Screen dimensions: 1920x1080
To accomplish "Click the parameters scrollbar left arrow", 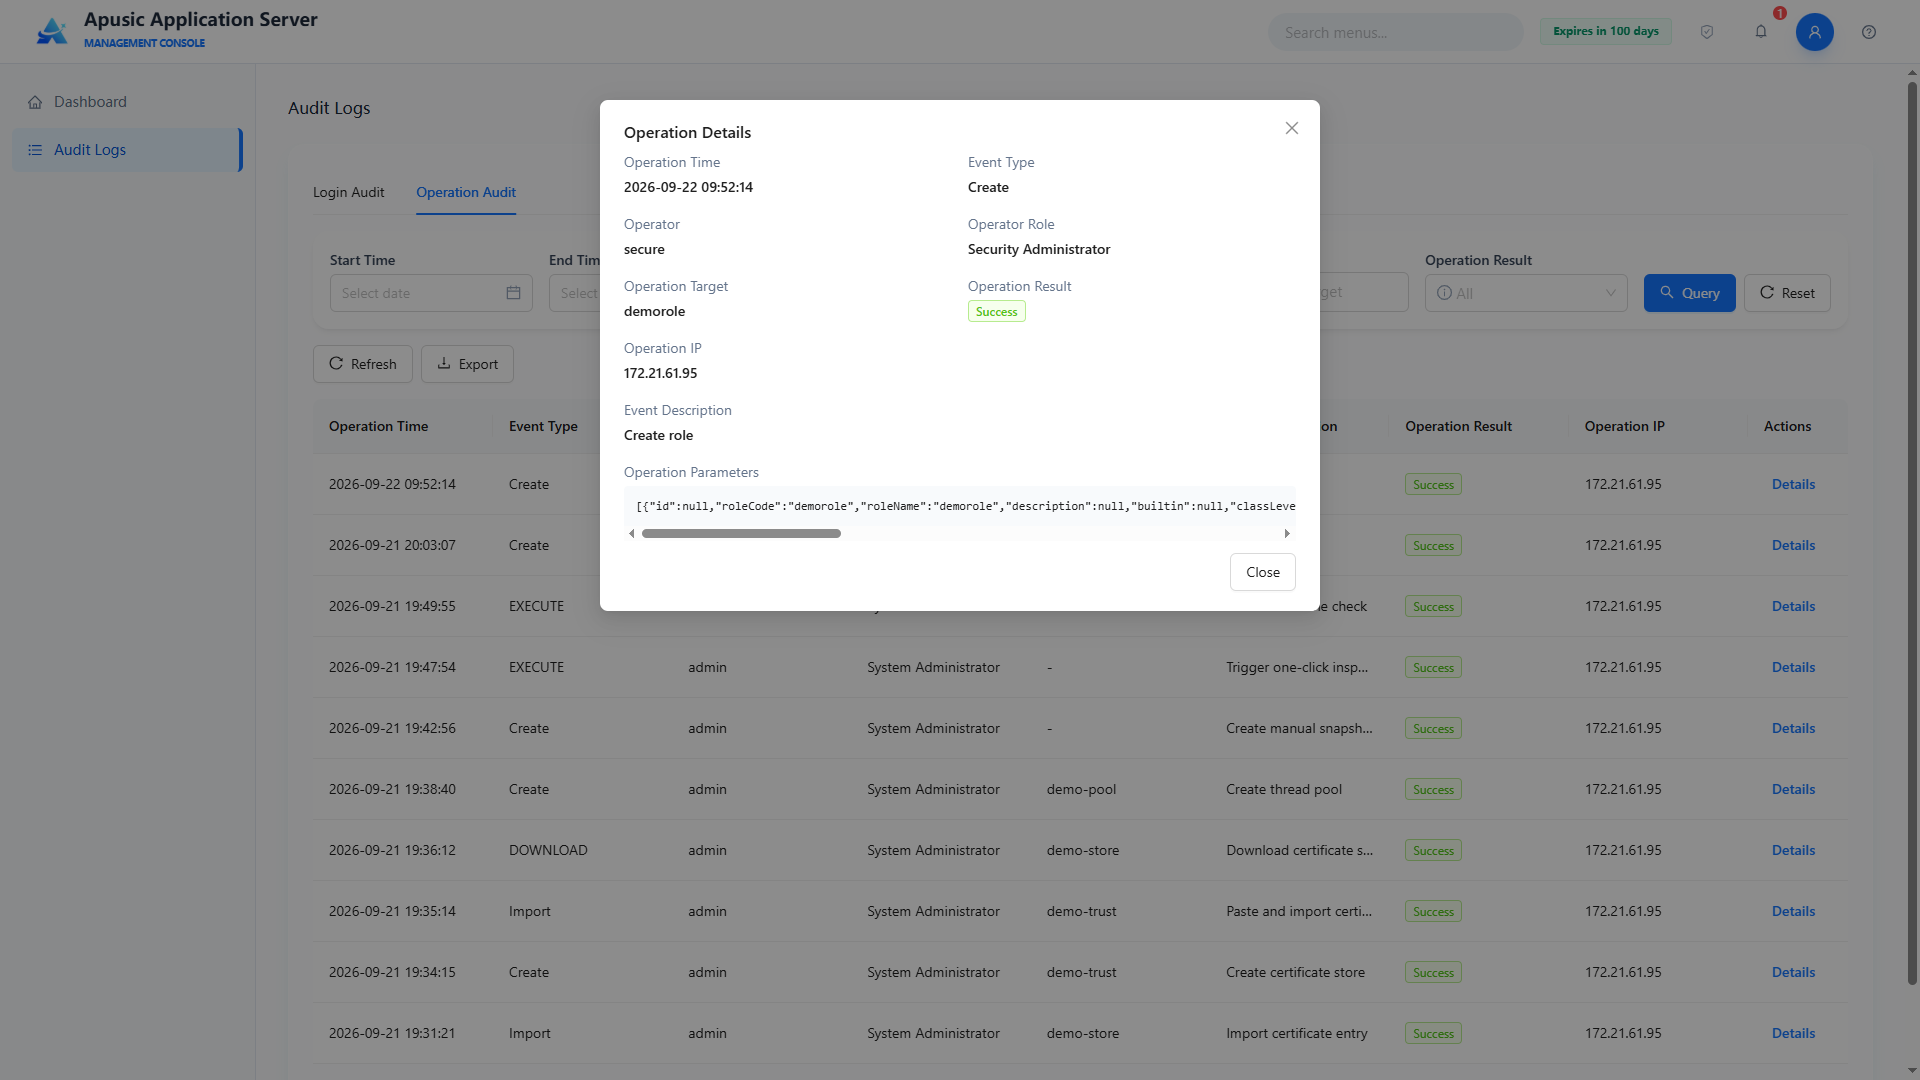I will (x=631, y=534).
